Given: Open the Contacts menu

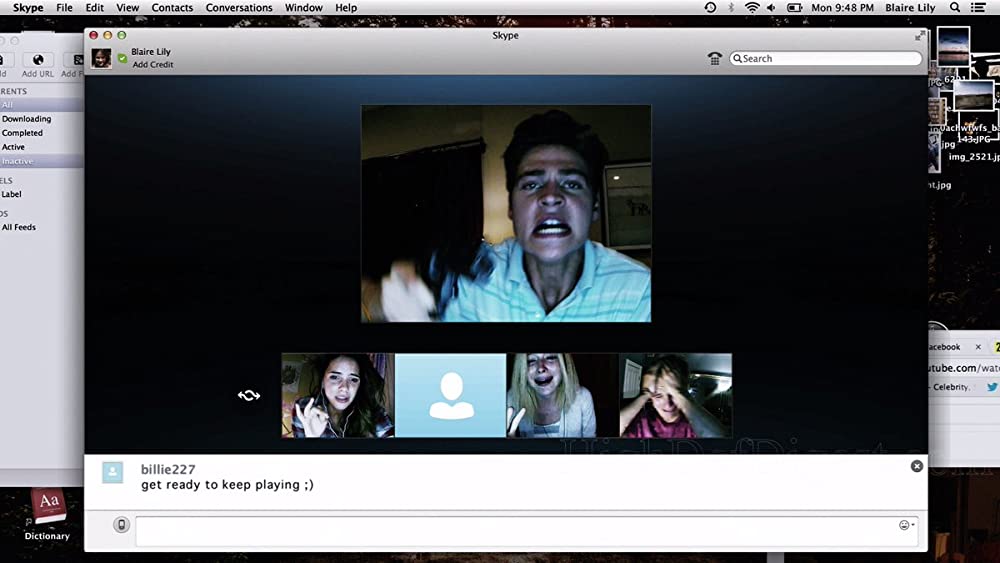Looking at the screenshot, I should point(172,8).
